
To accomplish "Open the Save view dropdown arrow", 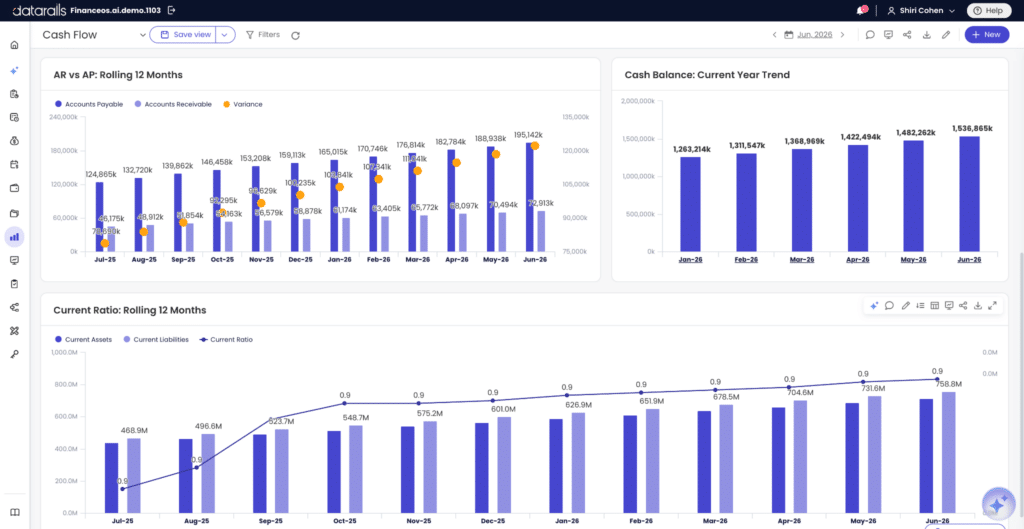I will click(x=225, y=35).
